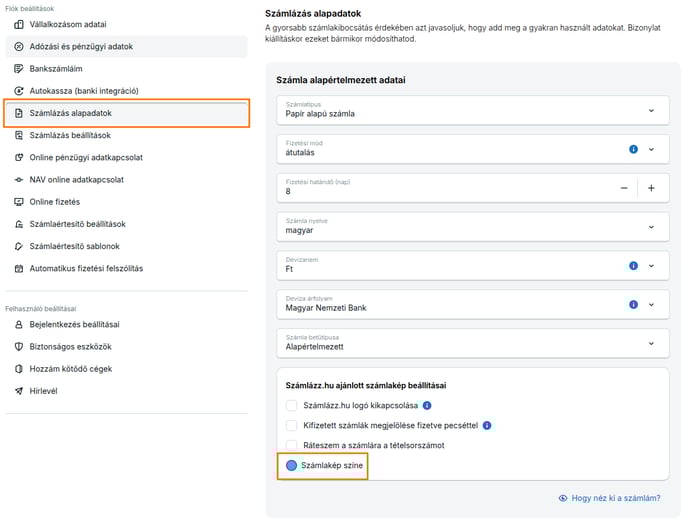Open the Számlakép színe color swatch
This screenshot has width=688, height=527.
coord(291,465)
